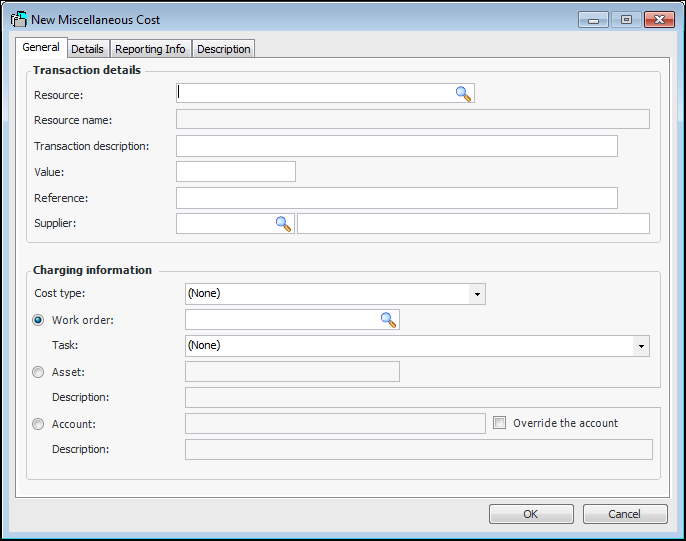This screenshot has height=541, width=686.
Task: Confirm with the OK button
Action: coord(531,514)
